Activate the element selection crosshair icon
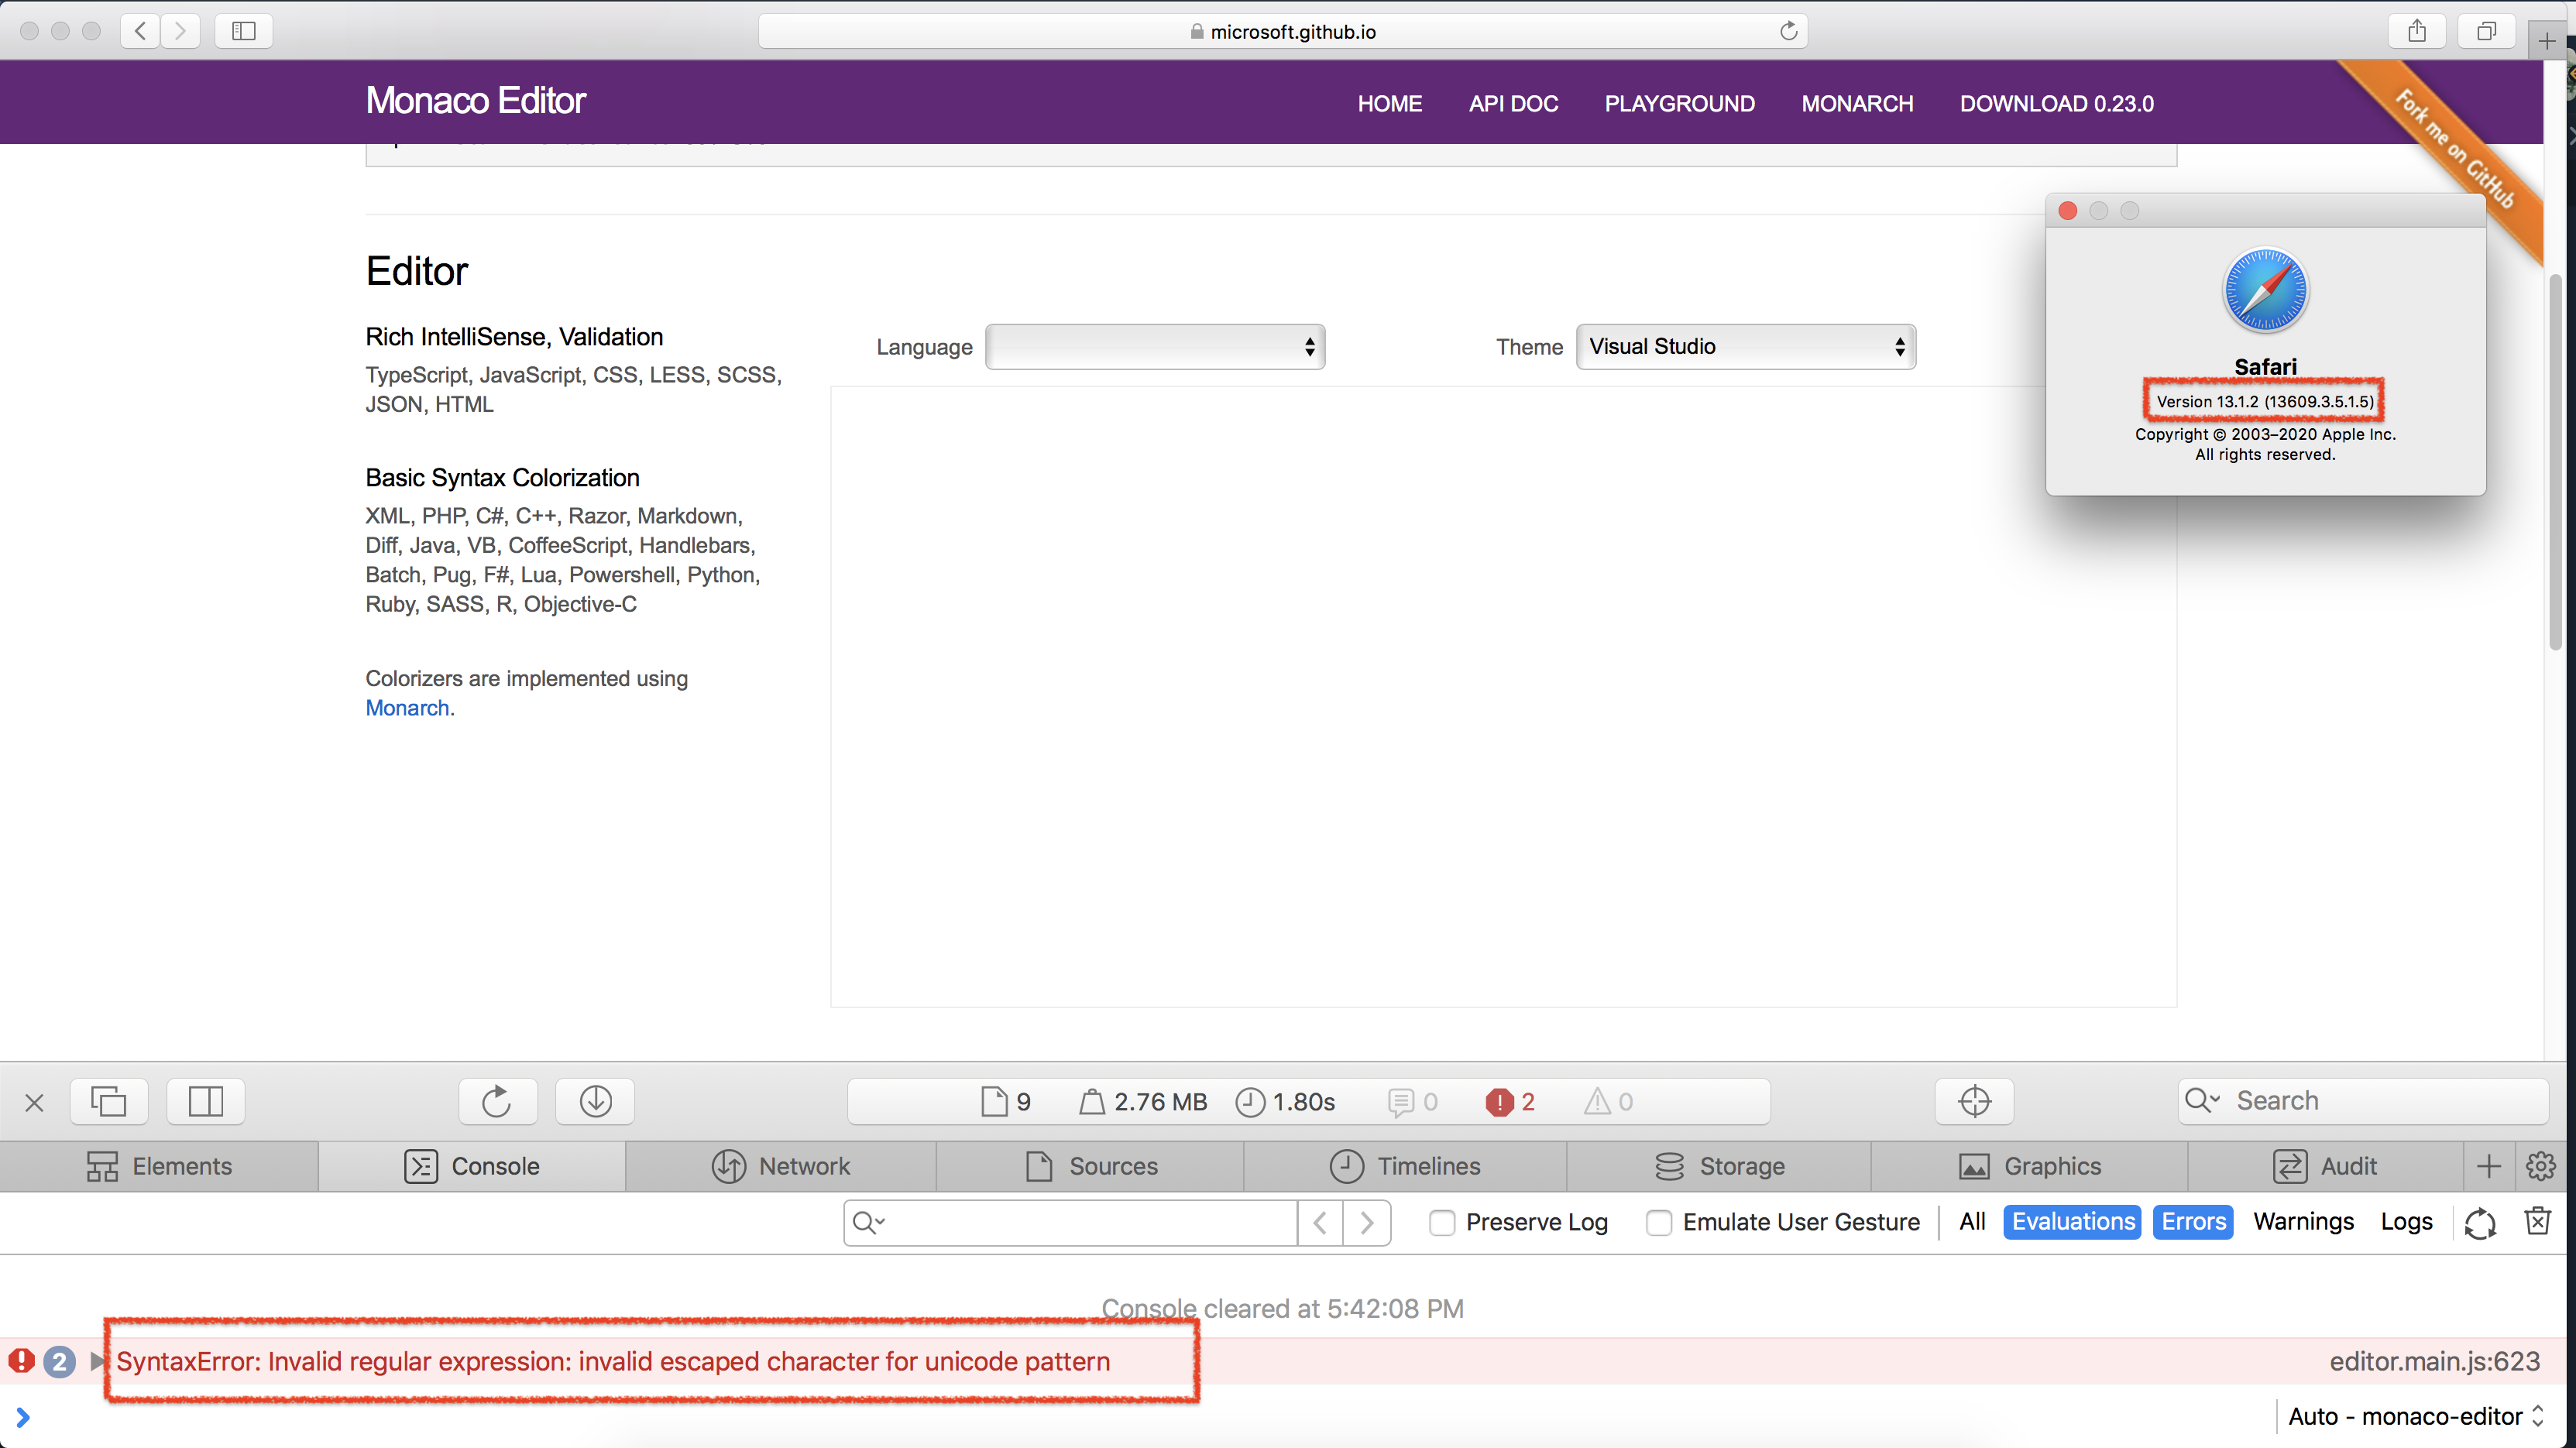2576x1448 pixels. pyautogui.click(x=1974, y=1101)
